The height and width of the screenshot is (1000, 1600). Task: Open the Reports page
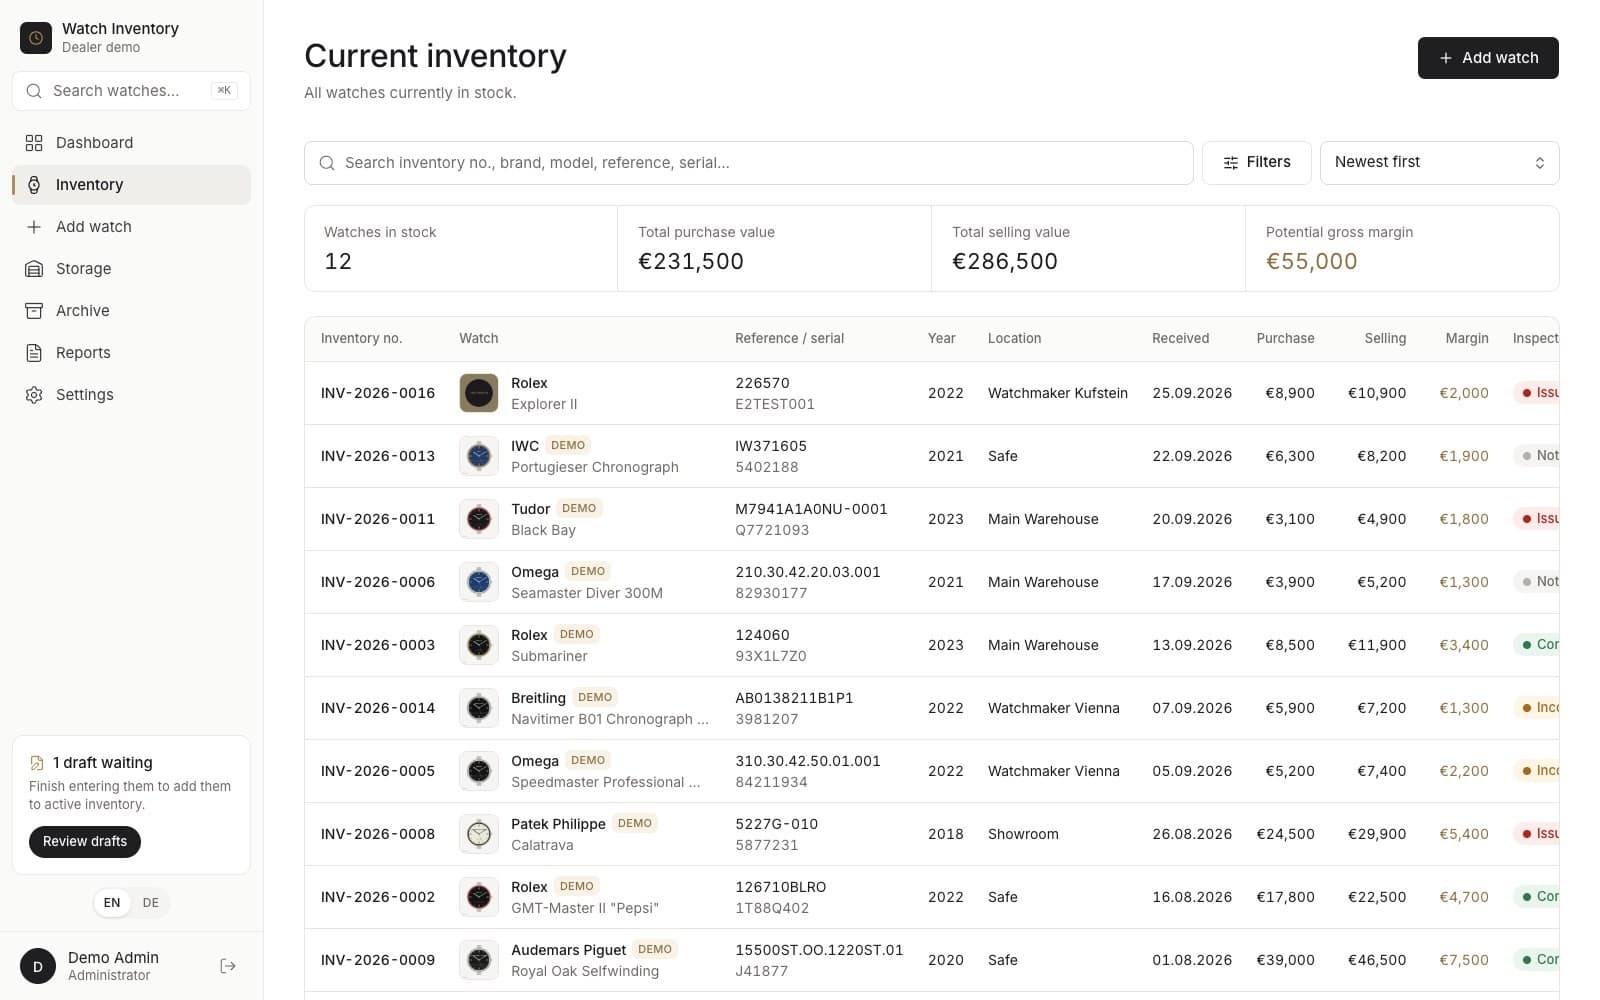pyautogui.click(x=131, y=353)
